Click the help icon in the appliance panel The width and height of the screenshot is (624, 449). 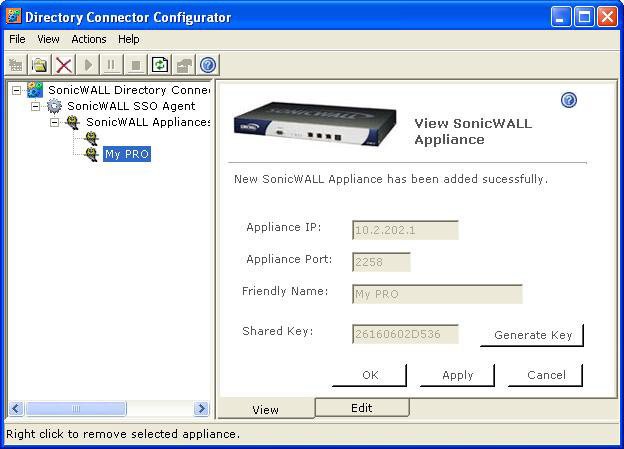[569, 100]
